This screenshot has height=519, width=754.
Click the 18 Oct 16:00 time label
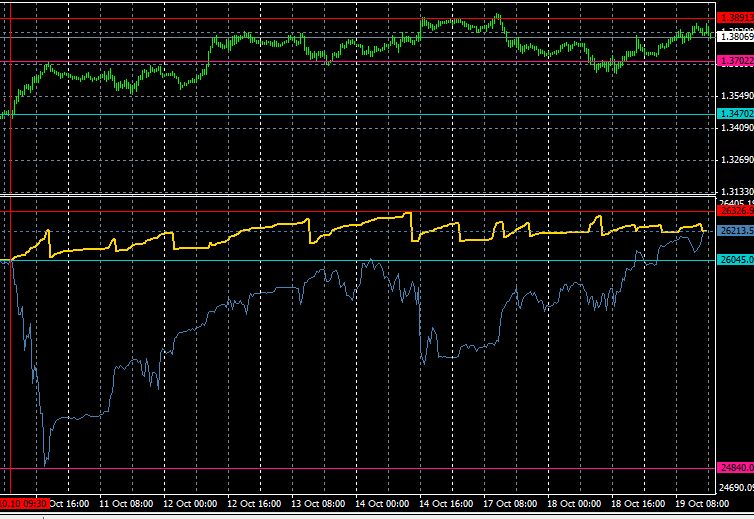click(x=638, y=504)
